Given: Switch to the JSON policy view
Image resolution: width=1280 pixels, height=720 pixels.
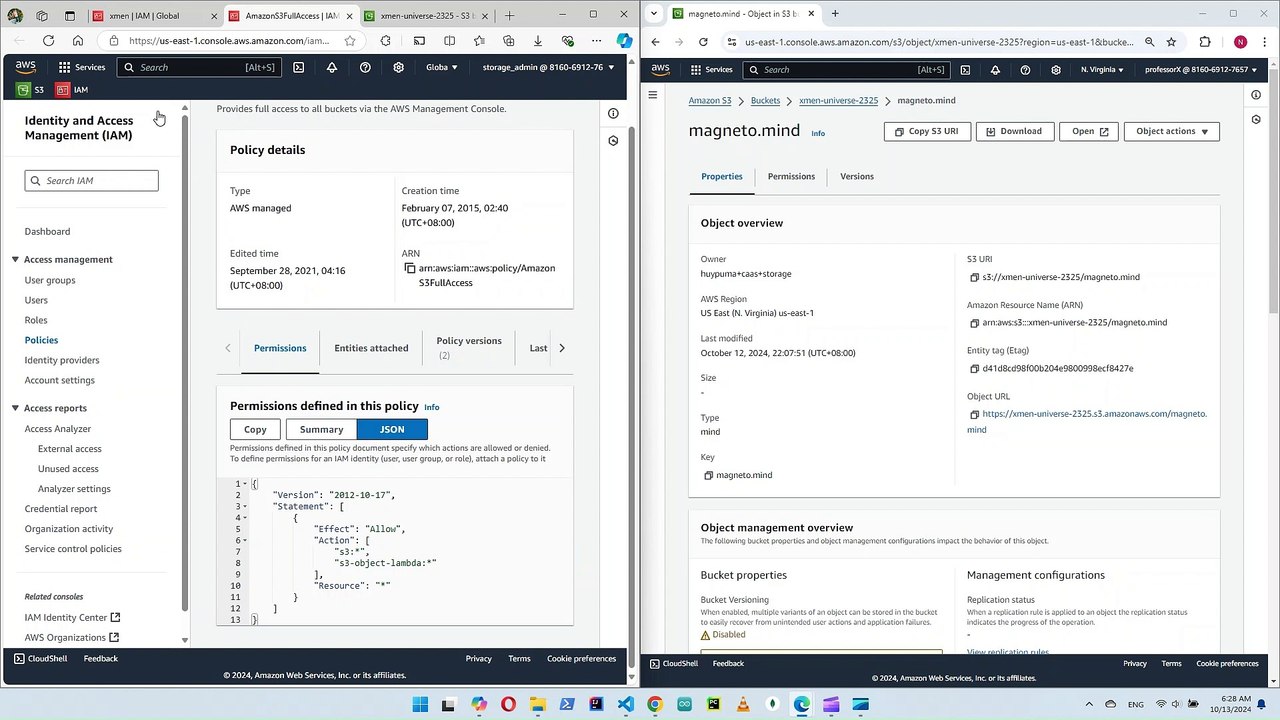Looking at the screenshot, I should [x=392, y=430].
